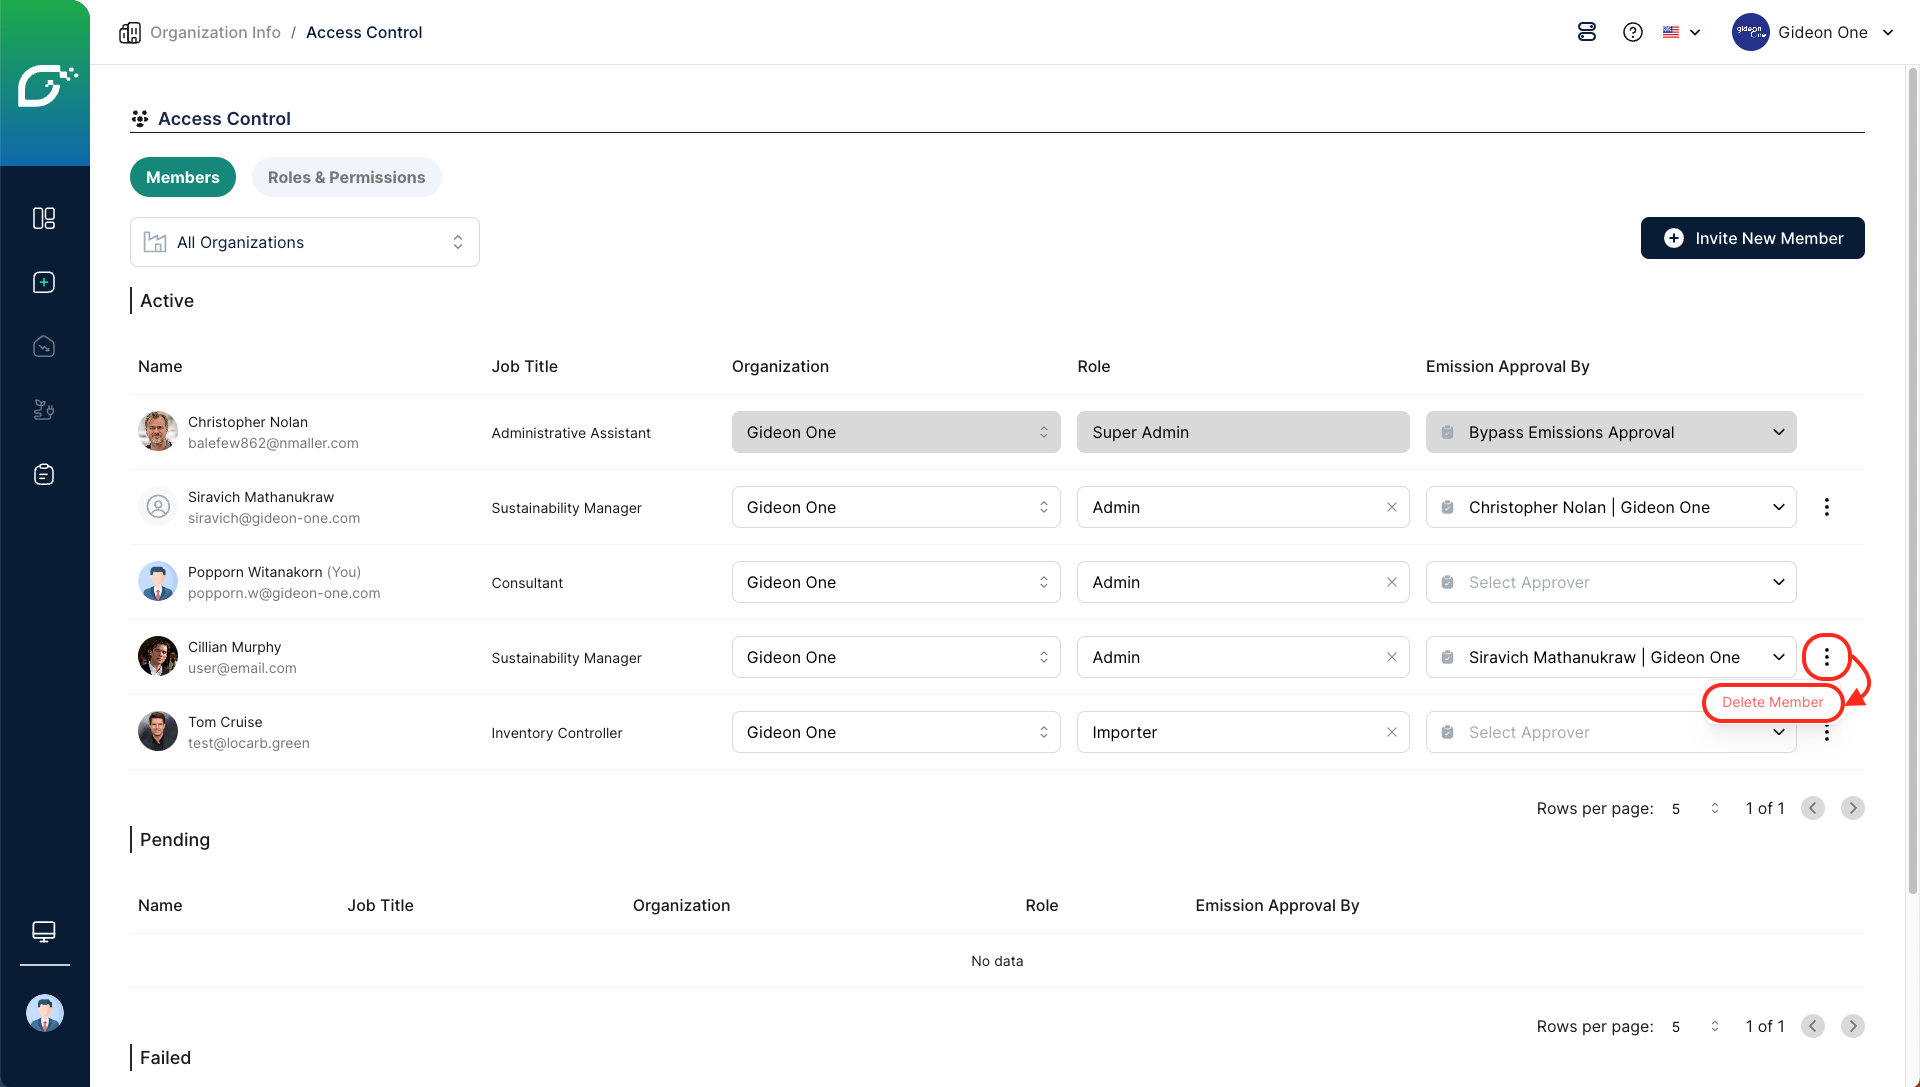Select the Members tab

182,177
